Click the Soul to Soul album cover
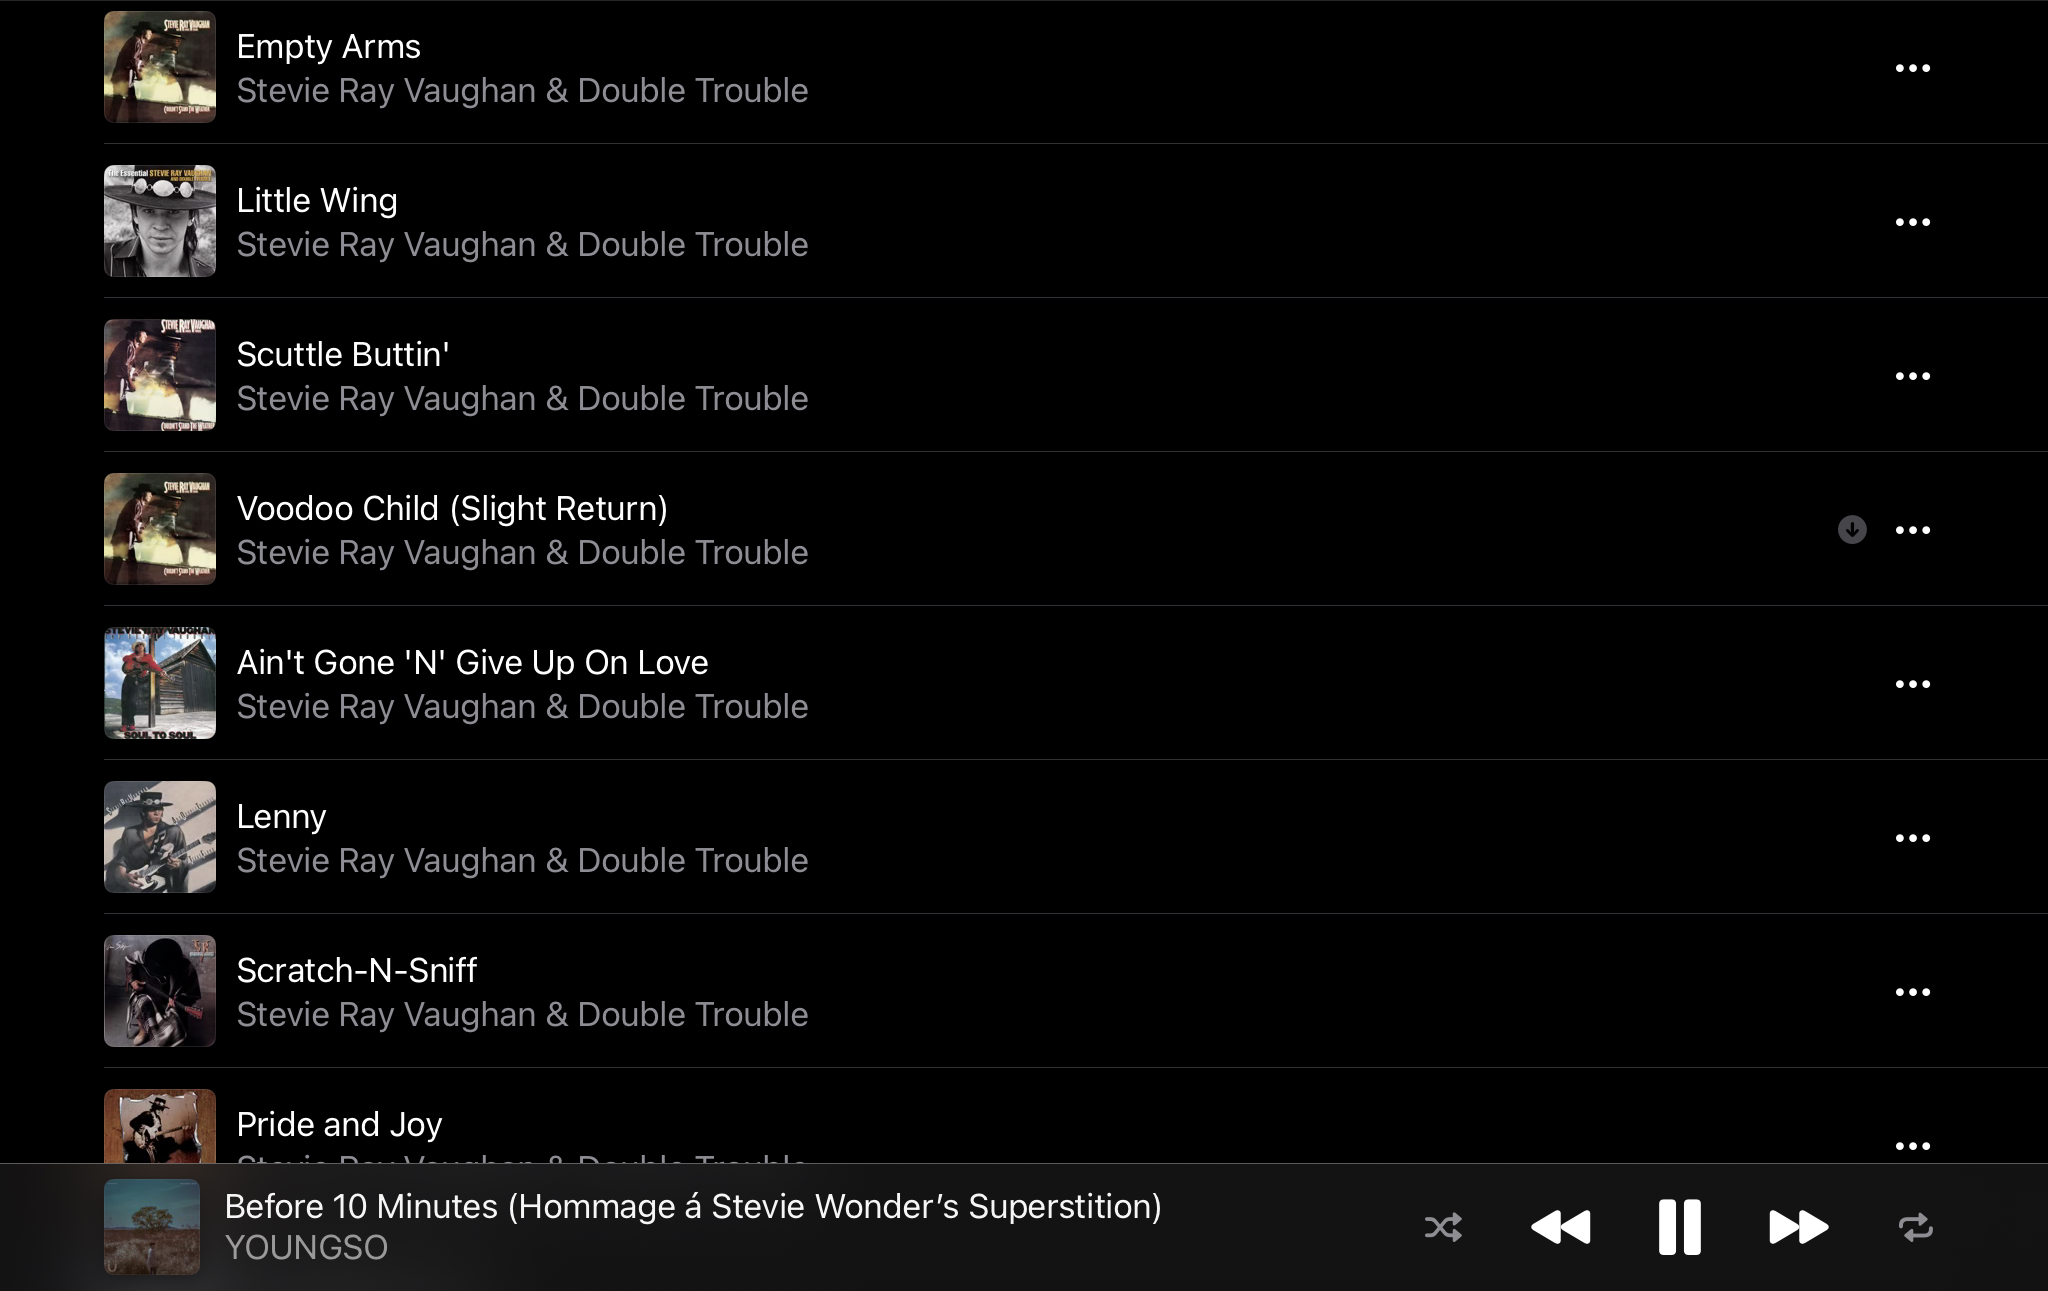The height and width of the screenshot is (1291, 2048). 160,683
